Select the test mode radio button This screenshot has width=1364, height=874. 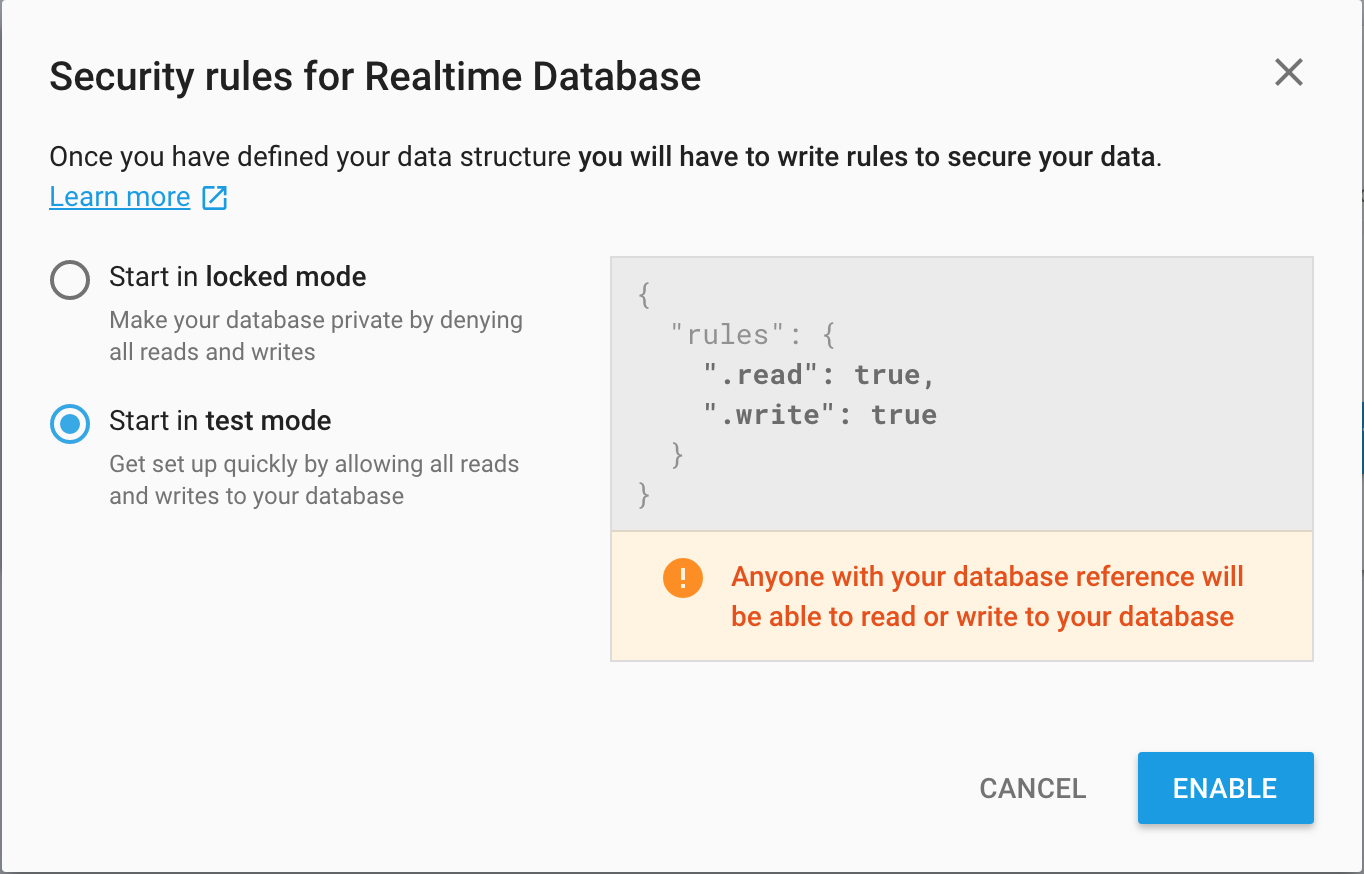pyautogui.click(x=70, y=424)
